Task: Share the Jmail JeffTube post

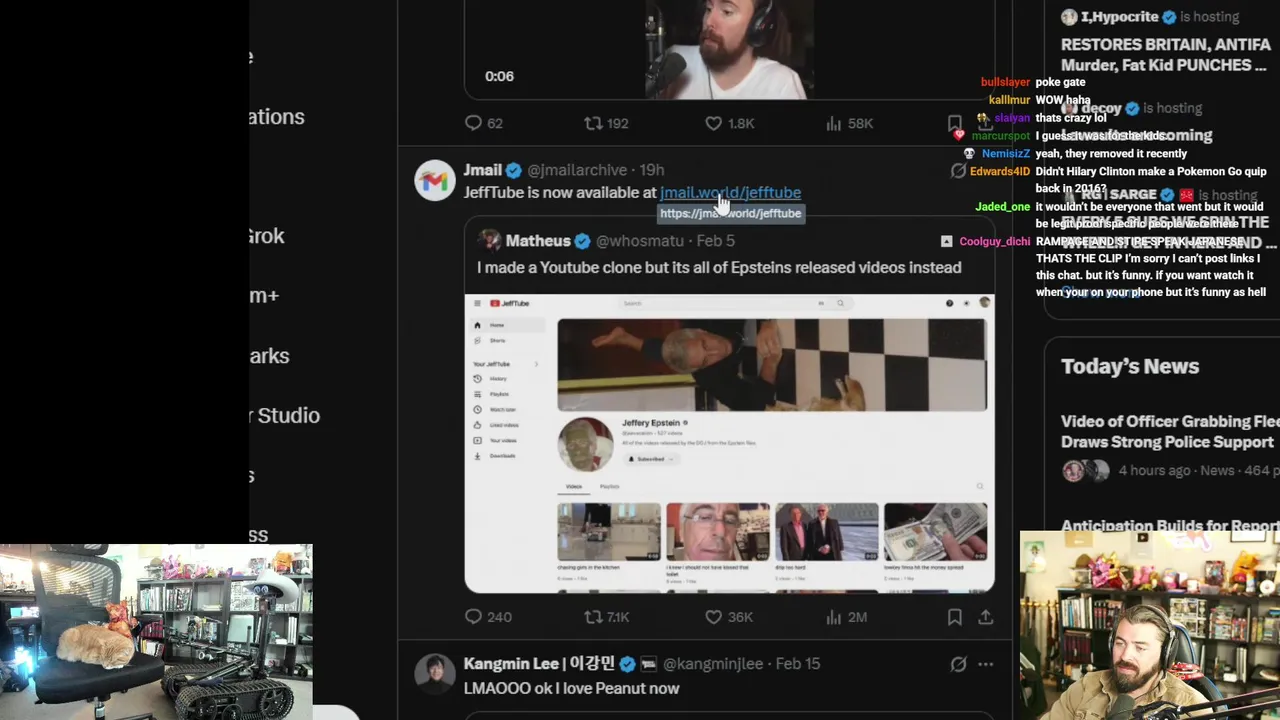Action: click(985, 617)
